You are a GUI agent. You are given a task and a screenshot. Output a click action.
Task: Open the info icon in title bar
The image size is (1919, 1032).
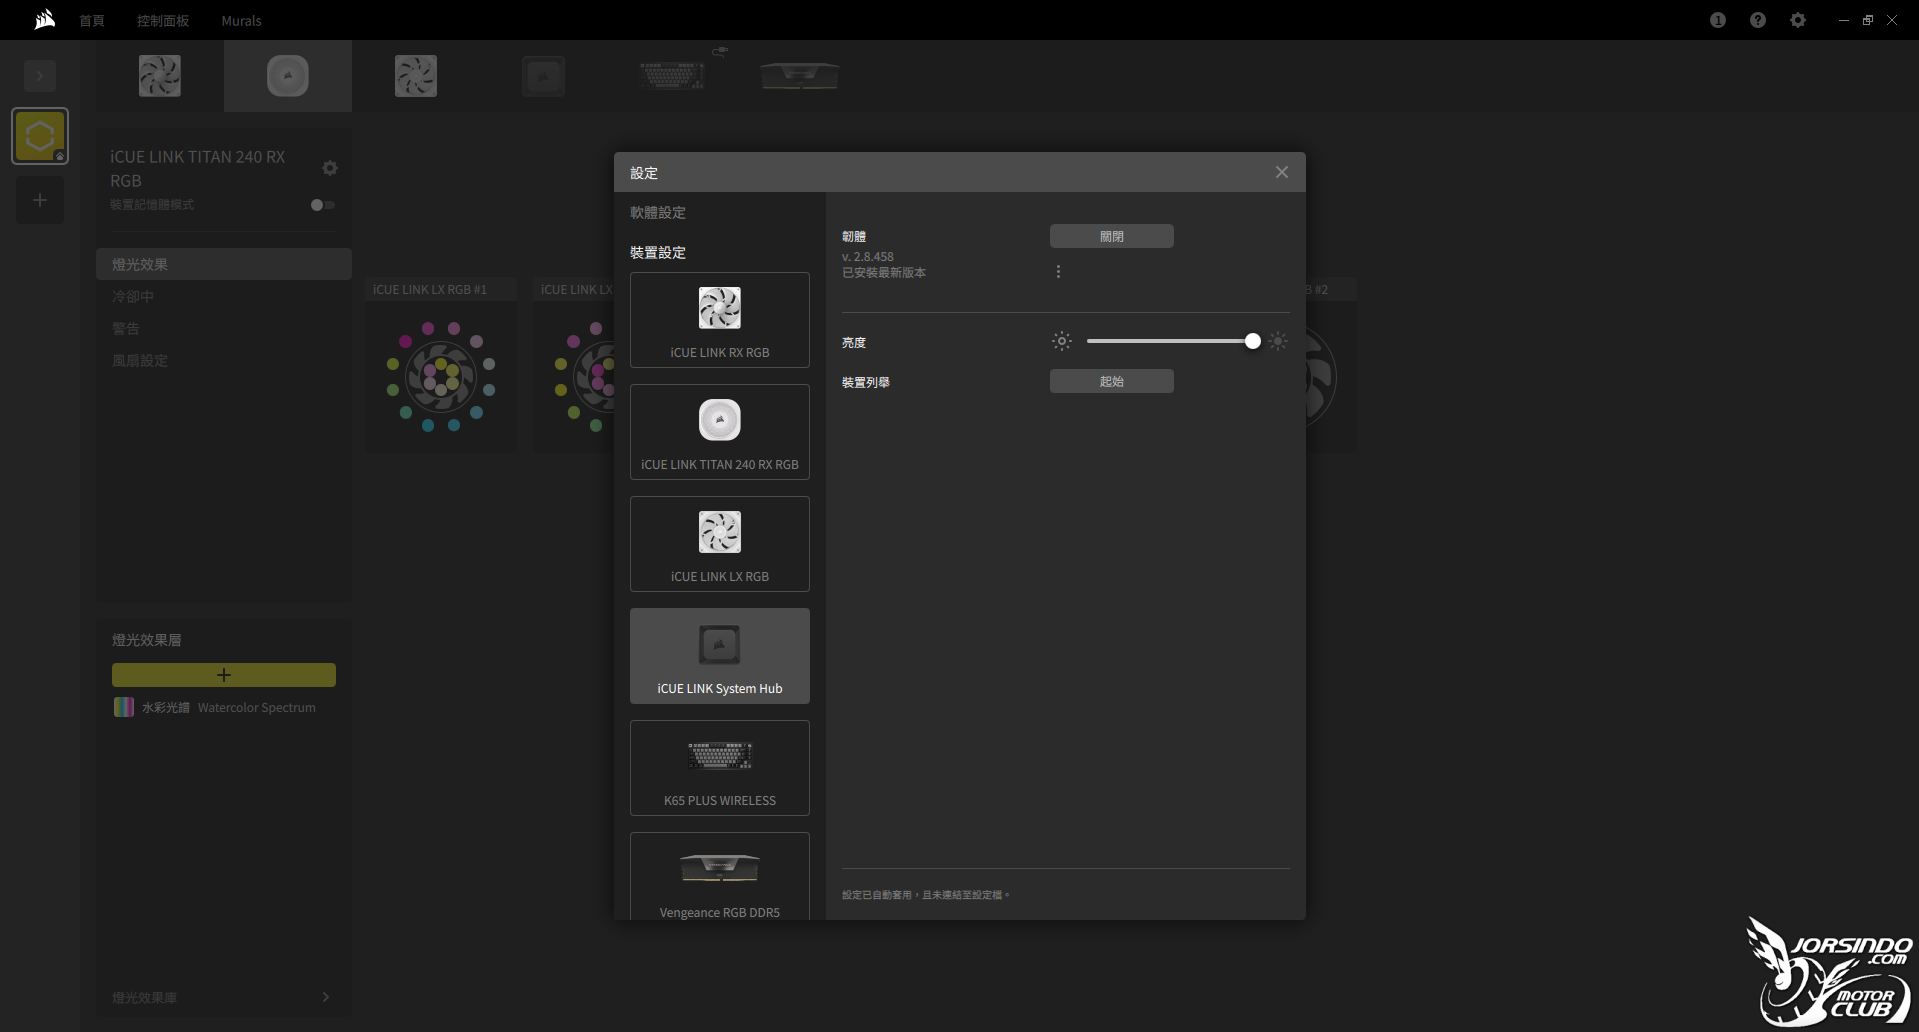coord(1718,20)
